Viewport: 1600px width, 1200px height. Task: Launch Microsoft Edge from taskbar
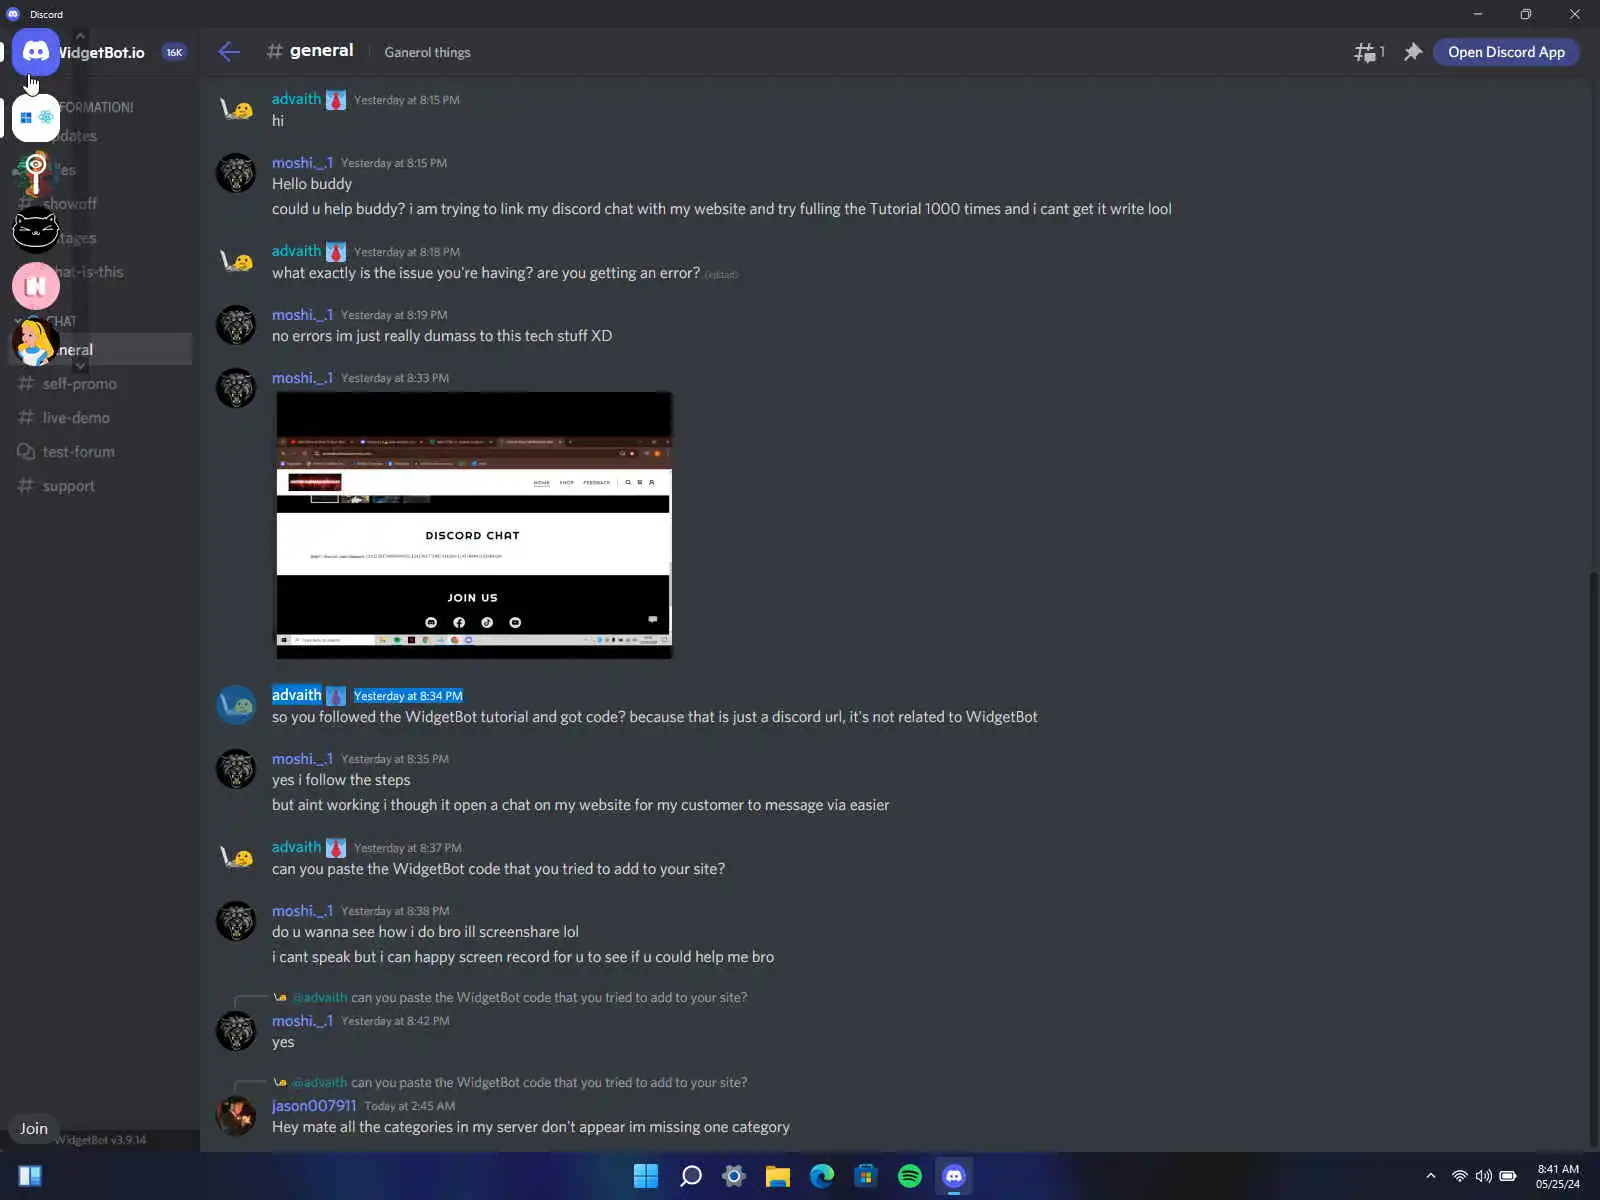pyautogui.click(x=822, y=1176)
